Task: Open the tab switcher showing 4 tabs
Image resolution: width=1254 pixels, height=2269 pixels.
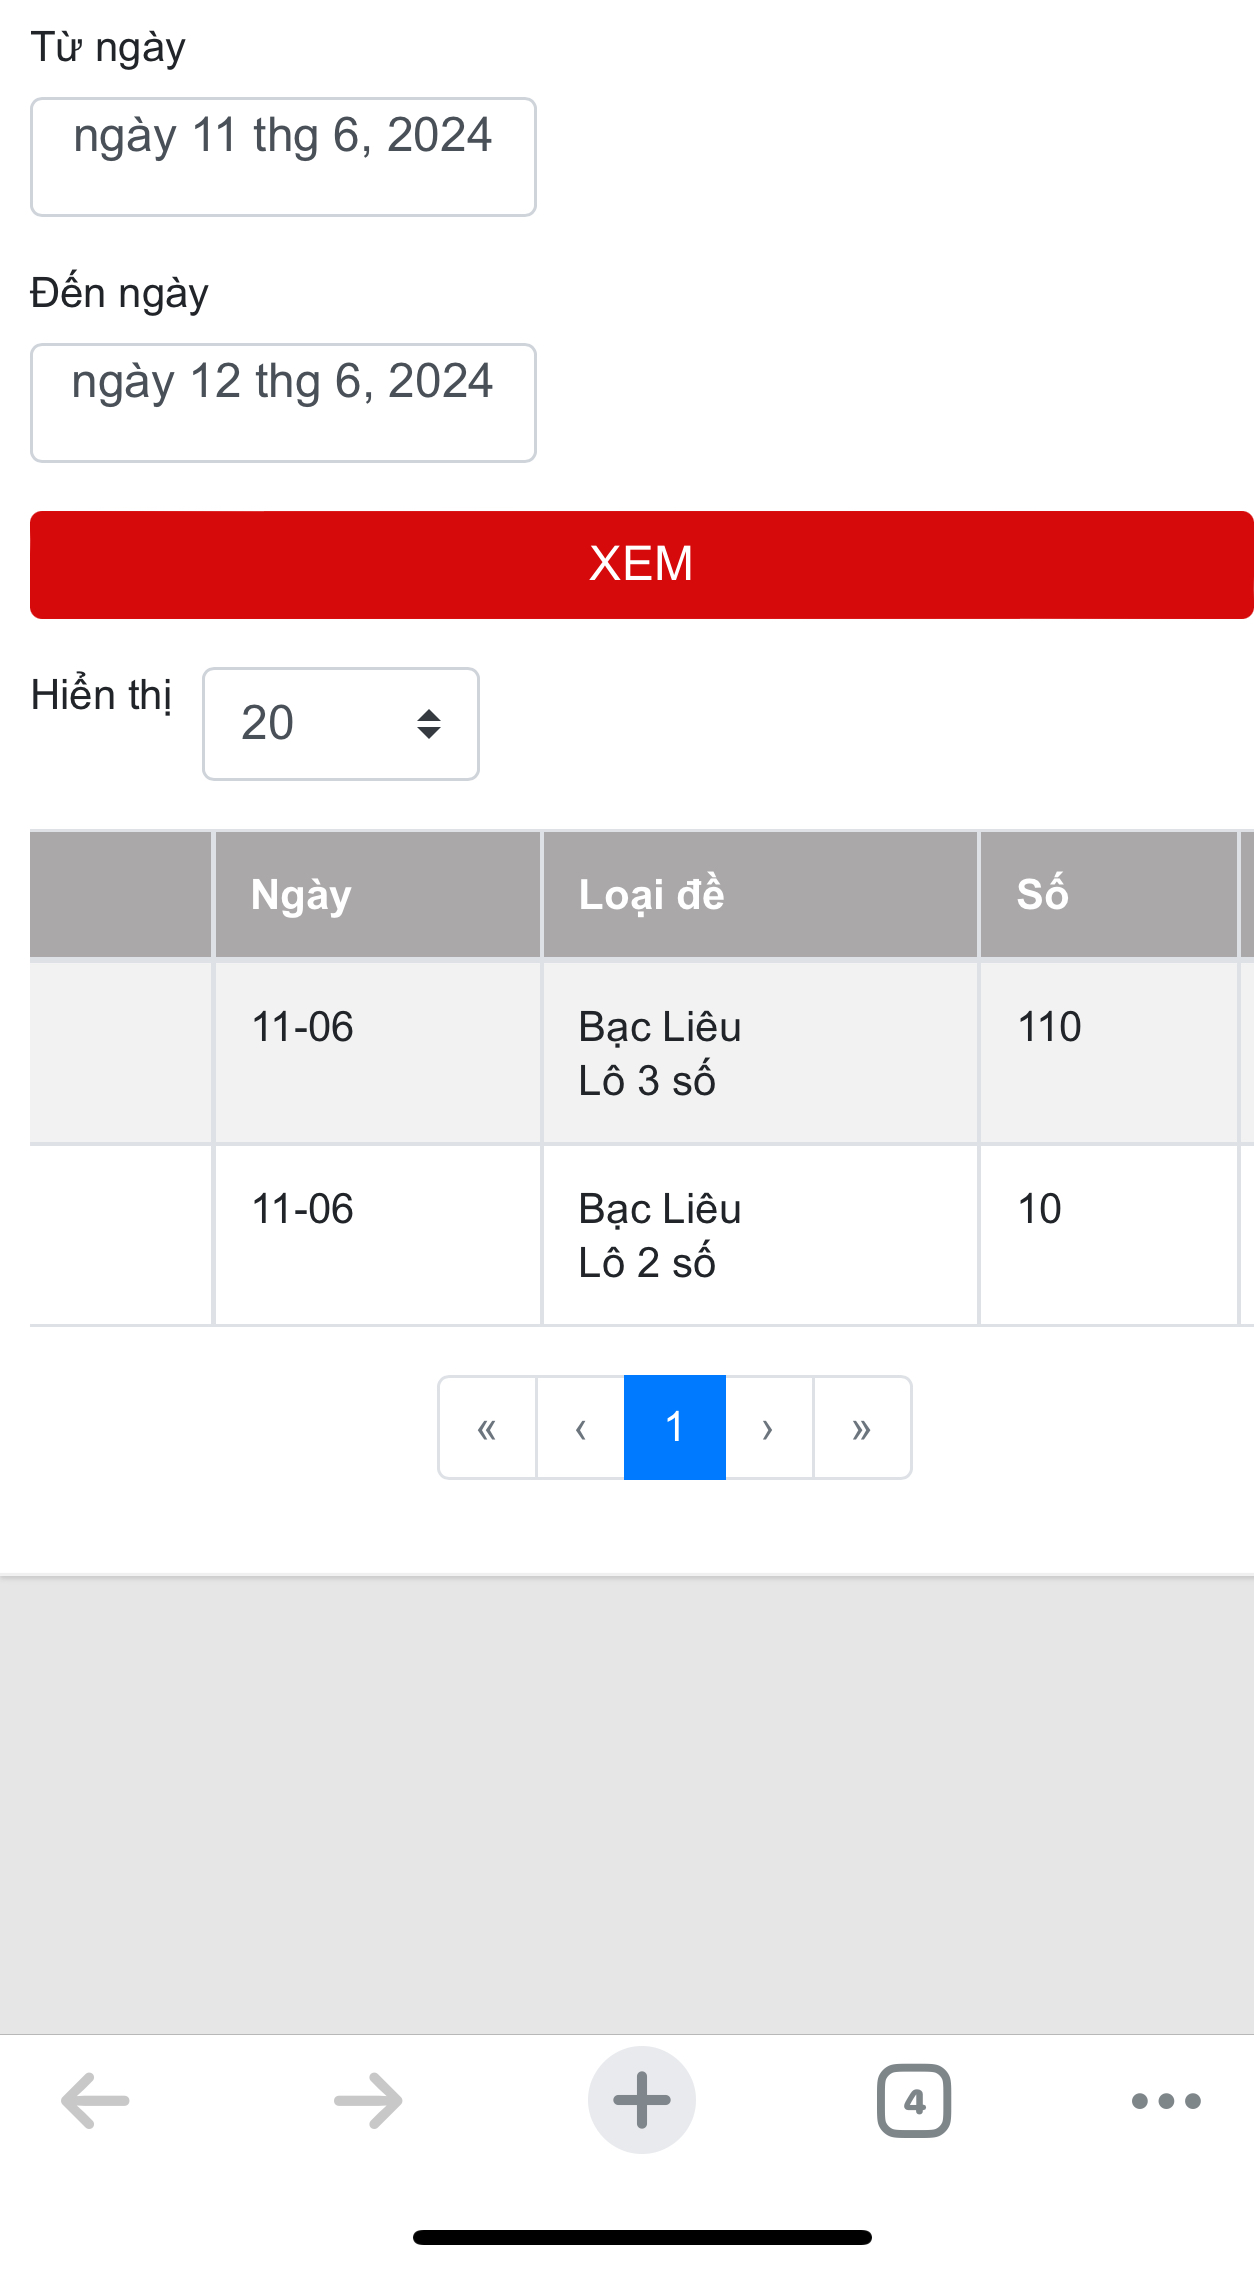Action: click(913, 2100)
